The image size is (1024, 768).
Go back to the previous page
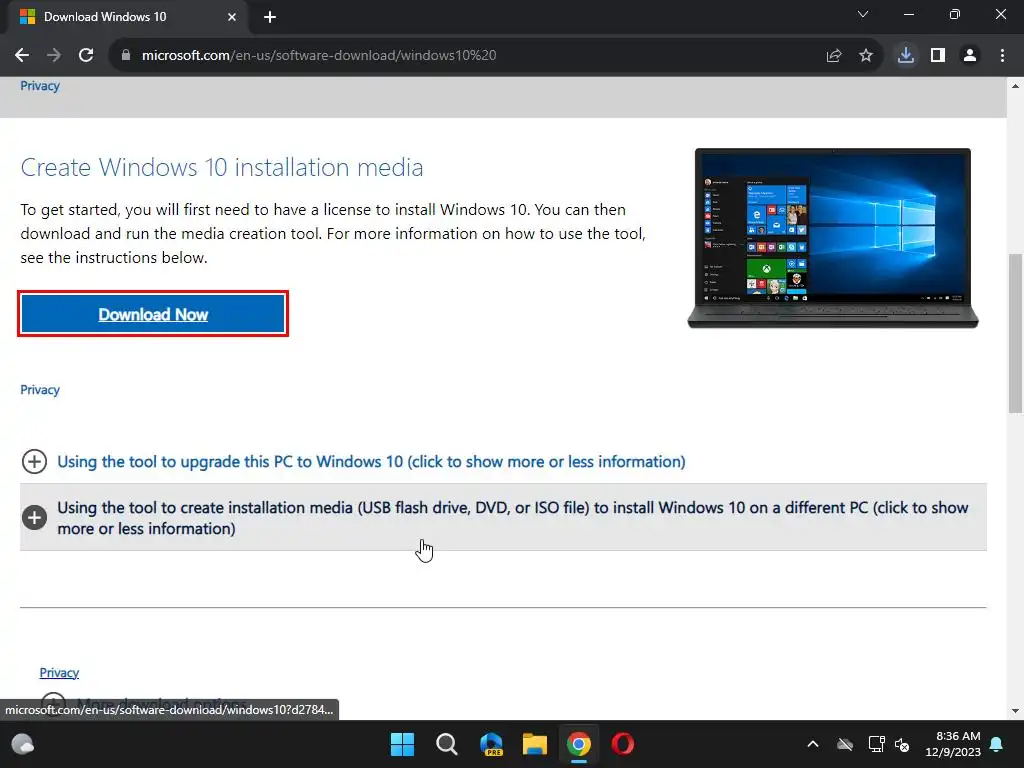tap(22, 56)
